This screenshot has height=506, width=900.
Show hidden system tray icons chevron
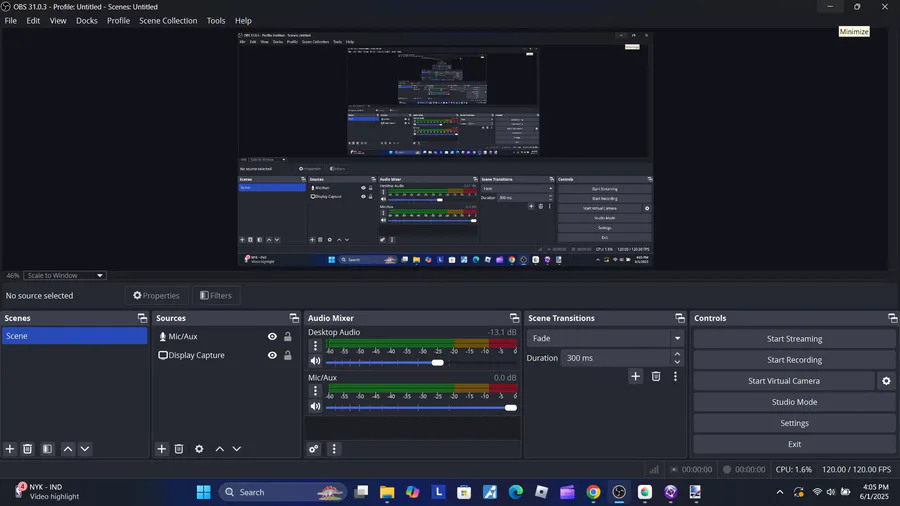coord(779,492)
